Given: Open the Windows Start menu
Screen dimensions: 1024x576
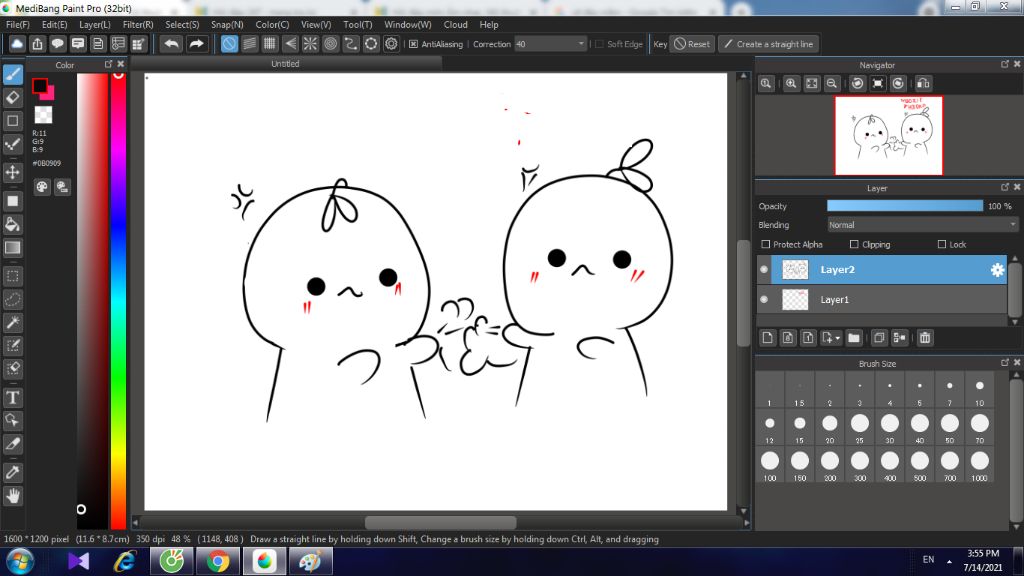Looking at the screenshot, I should pyautogui.click(x=20, y=562).
